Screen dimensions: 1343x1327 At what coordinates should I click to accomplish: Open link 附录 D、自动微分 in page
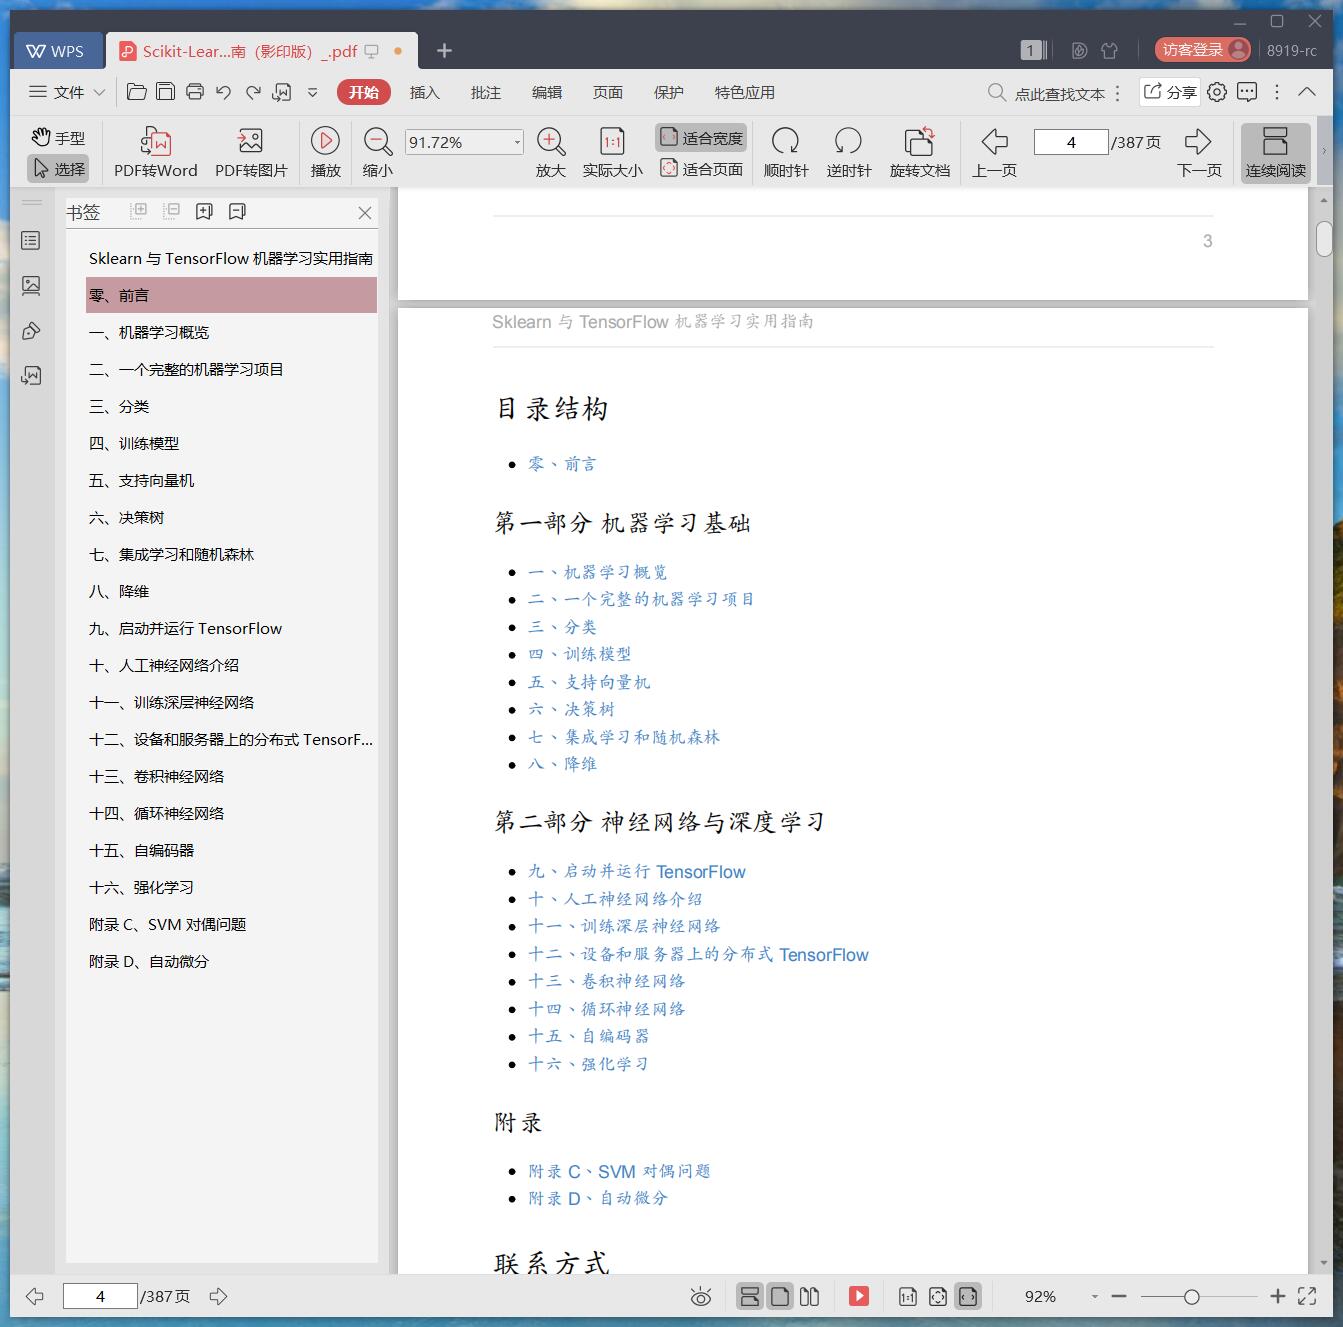pos(598,1198)
